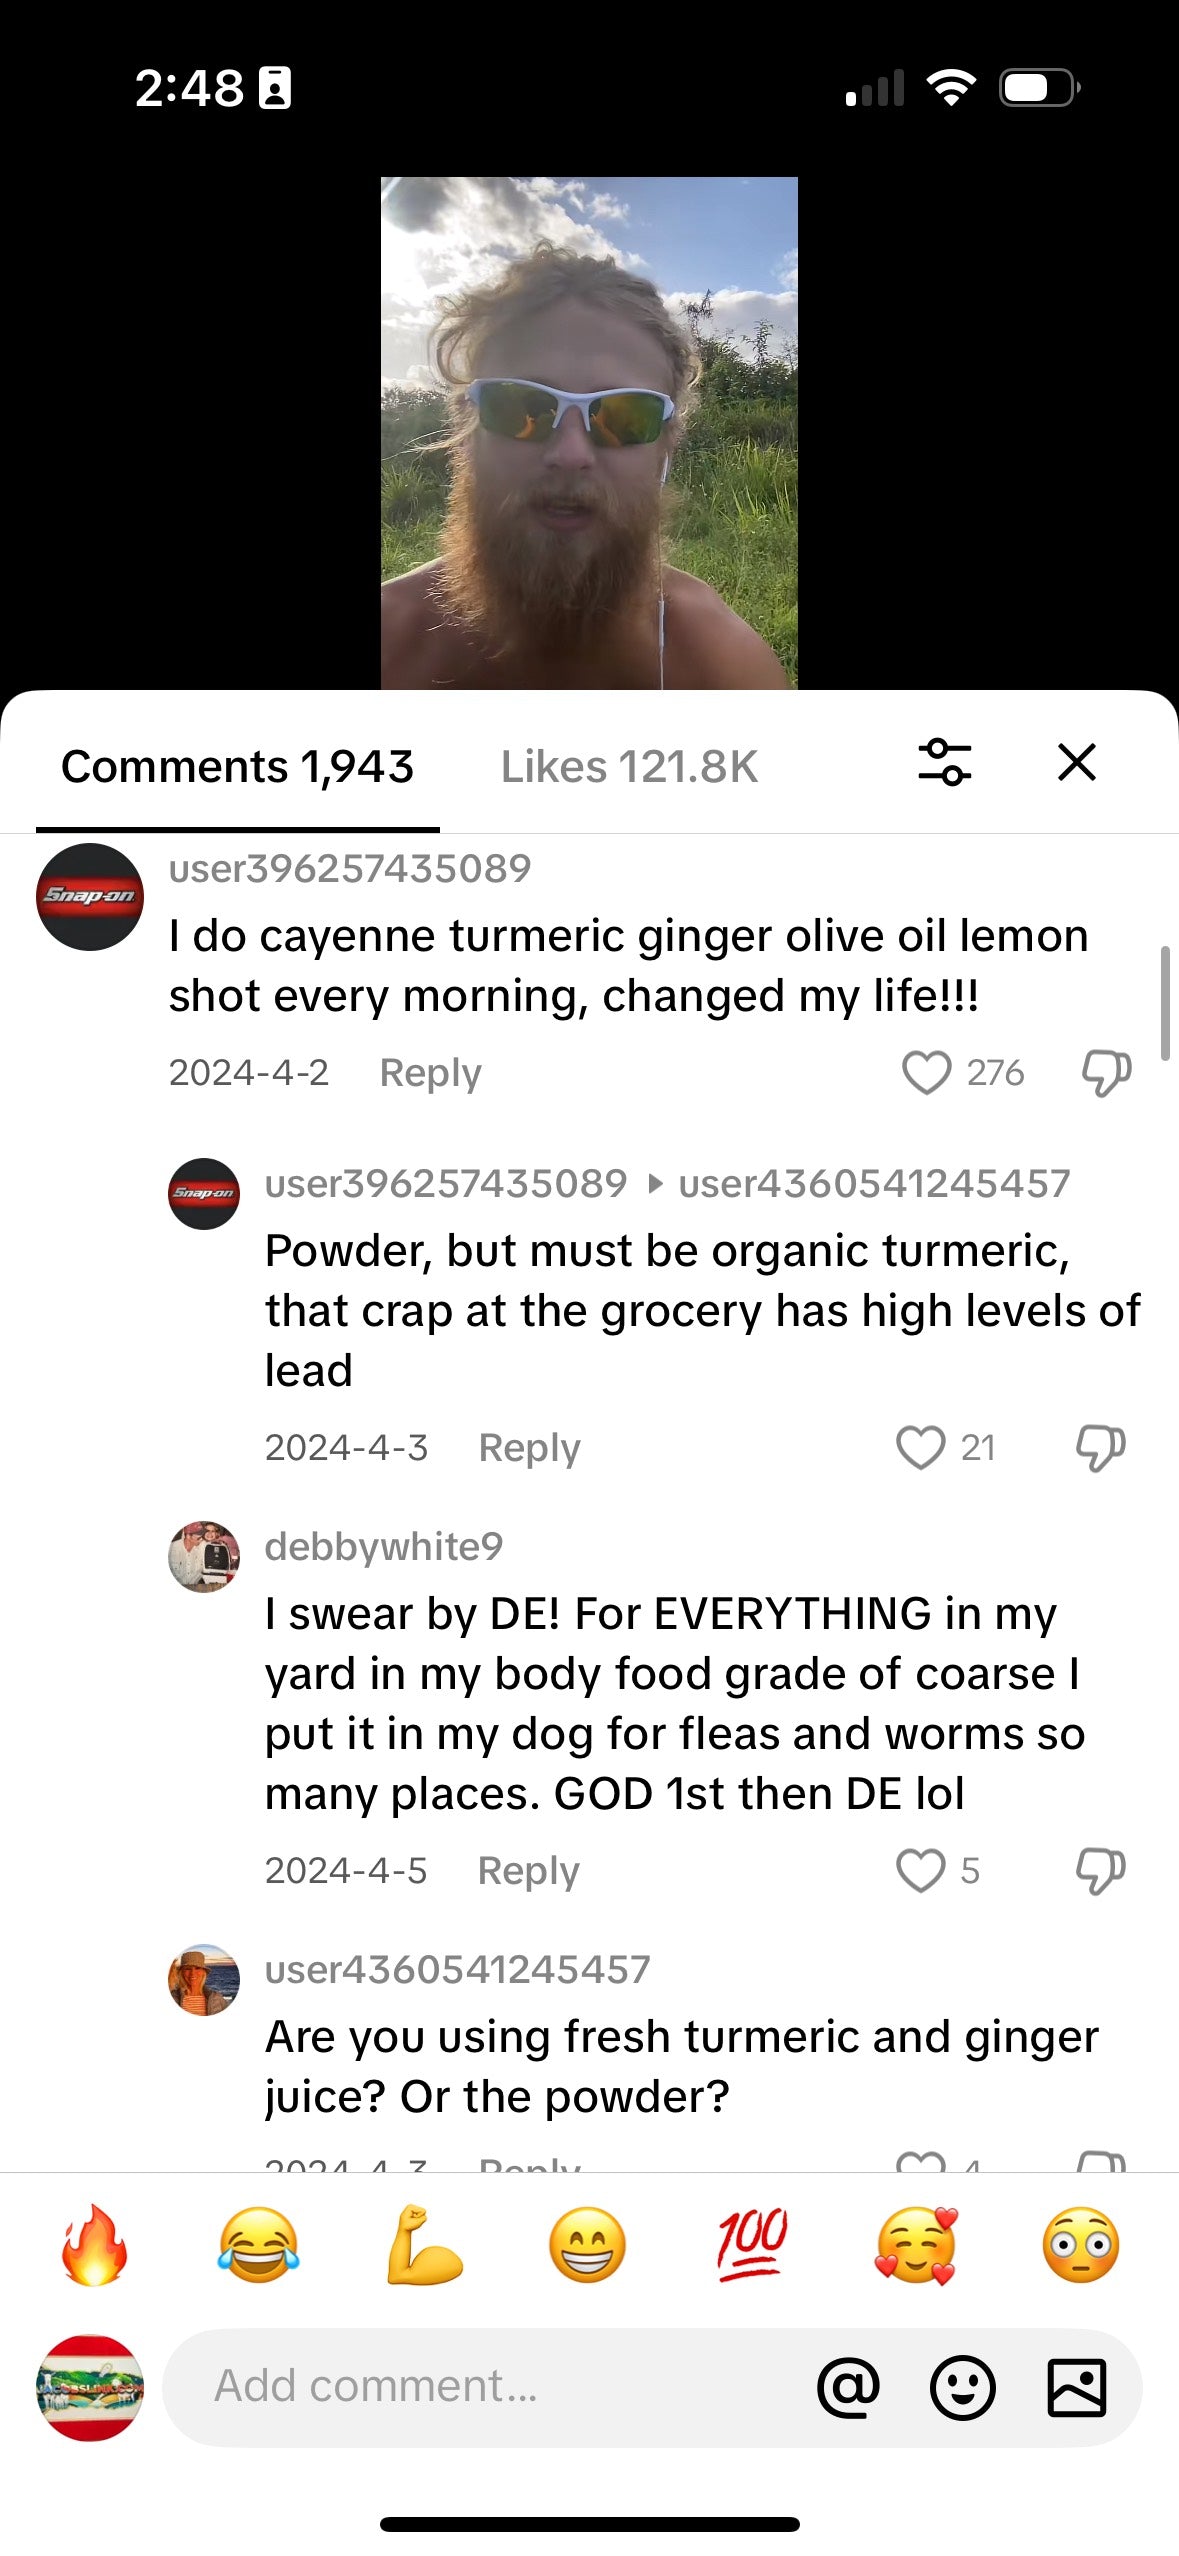Attach an image to the comment

[x=1076, y=2387]
